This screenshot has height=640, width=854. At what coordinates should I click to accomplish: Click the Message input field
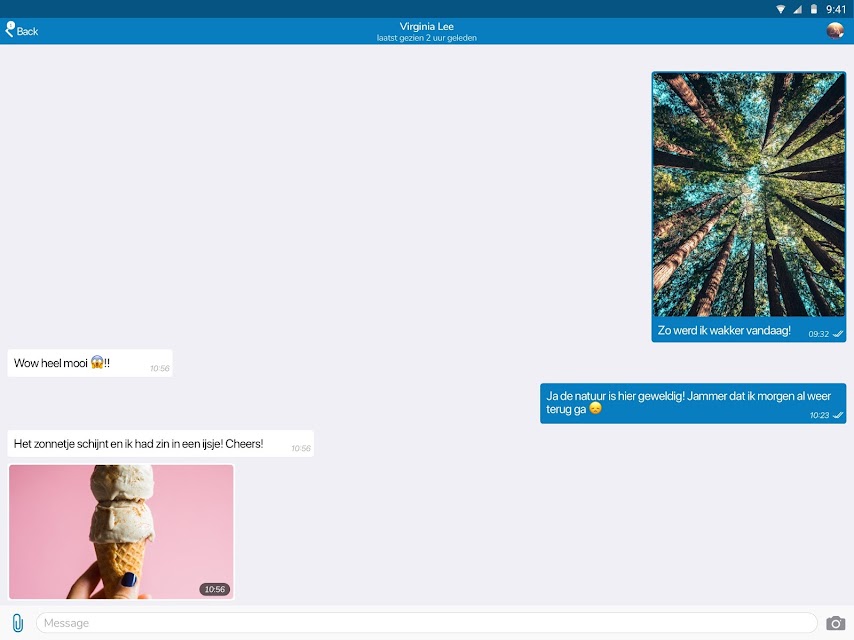(426, 623)
